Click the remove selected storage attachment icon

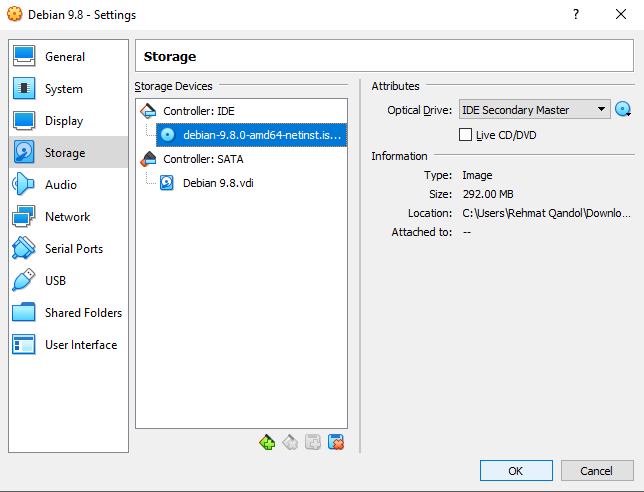[336, 442]
